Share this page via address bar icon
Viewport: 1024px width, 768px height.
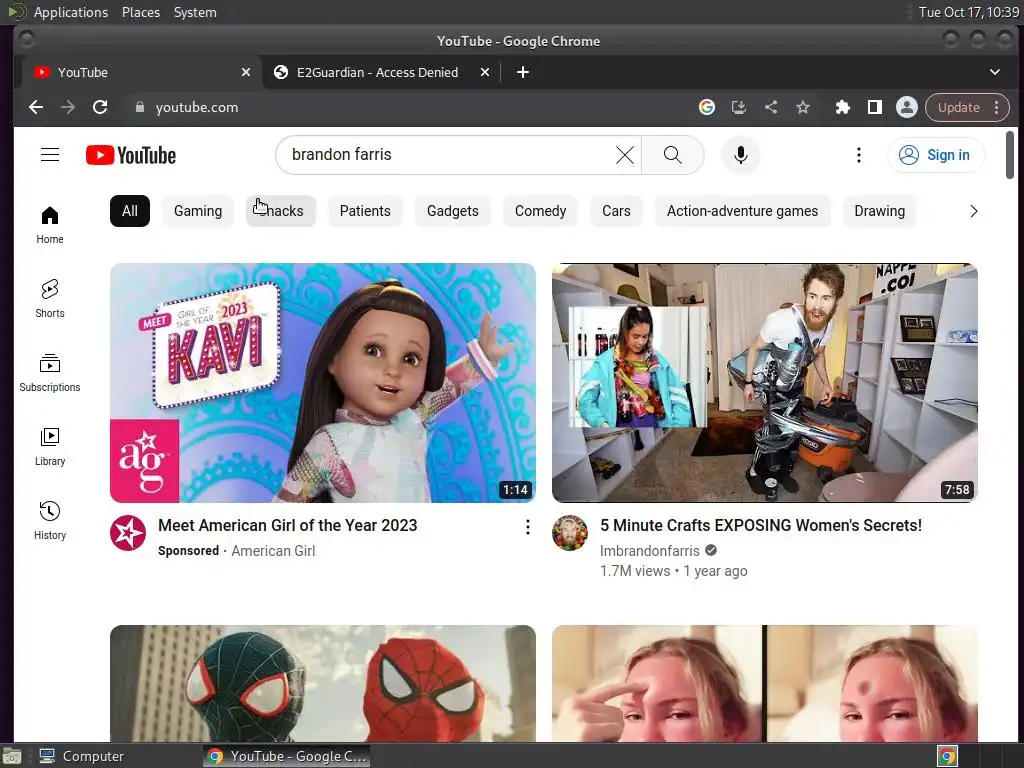(x=771, y=107)
